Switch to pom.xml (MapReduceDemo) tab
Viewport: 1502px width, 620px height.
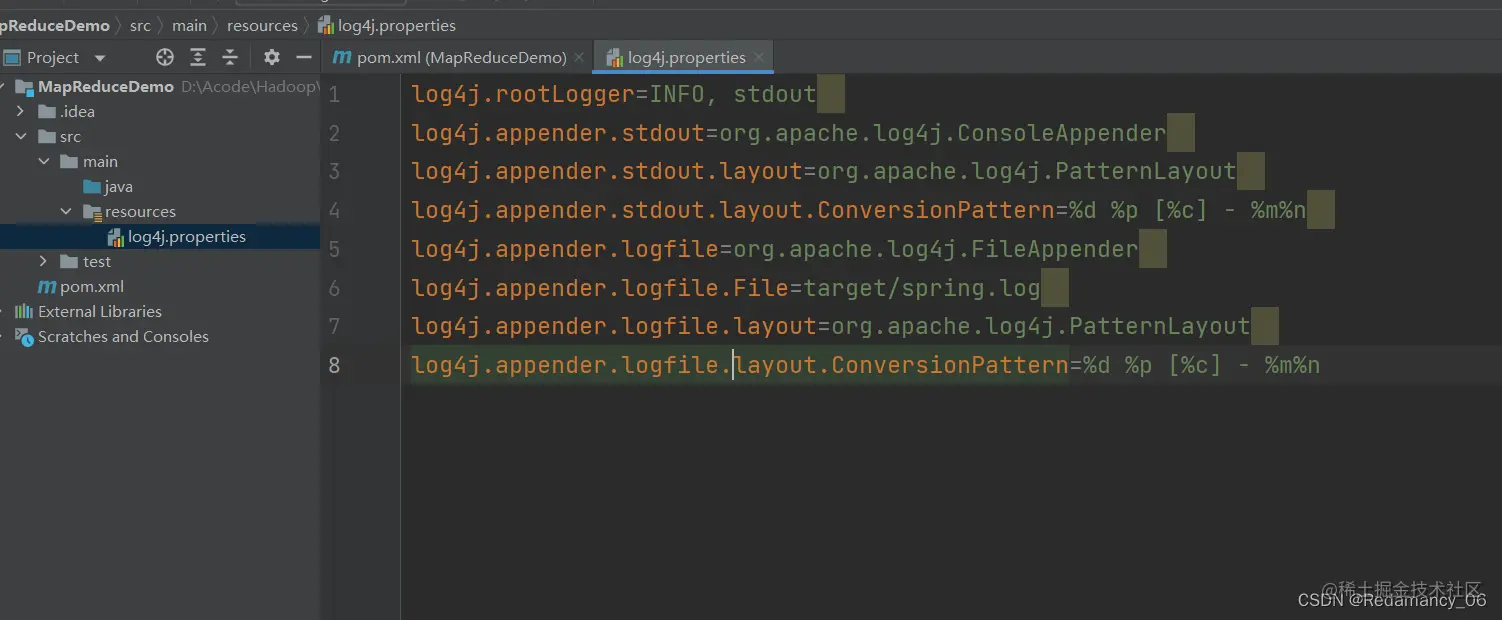pyautogui.click(x=461, y=57)
